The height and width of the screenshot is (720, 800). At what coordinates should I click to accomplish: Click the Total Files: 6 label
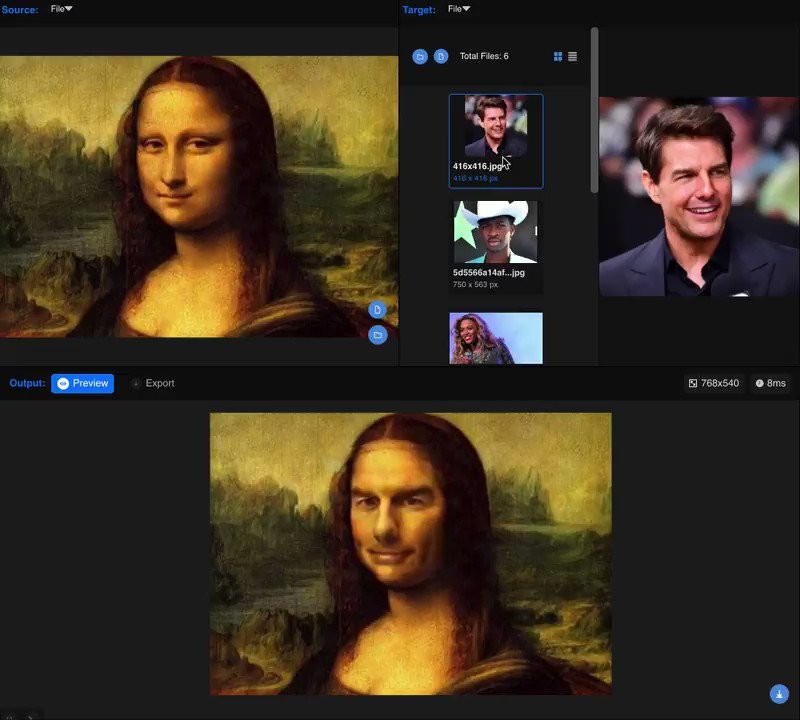pyautogui.click(x=484, y=56)
